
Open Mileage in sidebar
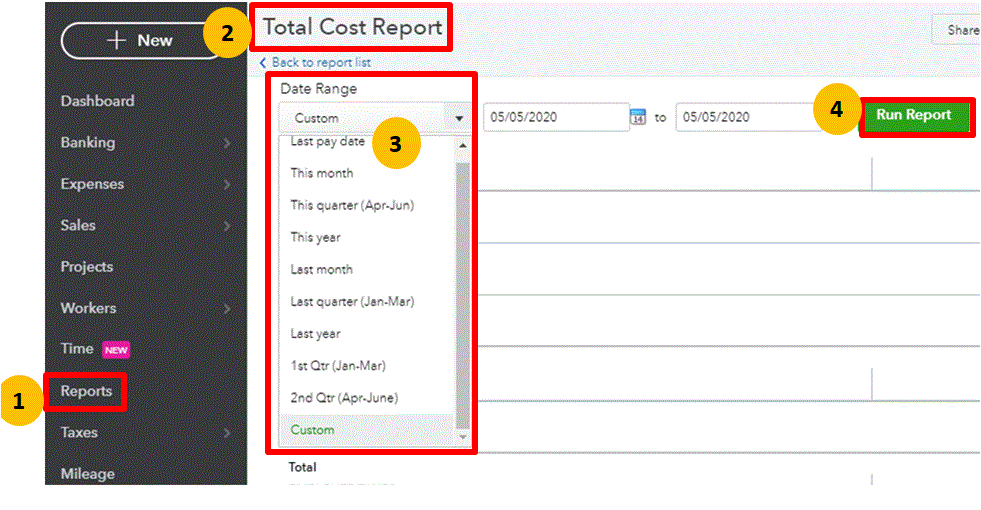88,474
